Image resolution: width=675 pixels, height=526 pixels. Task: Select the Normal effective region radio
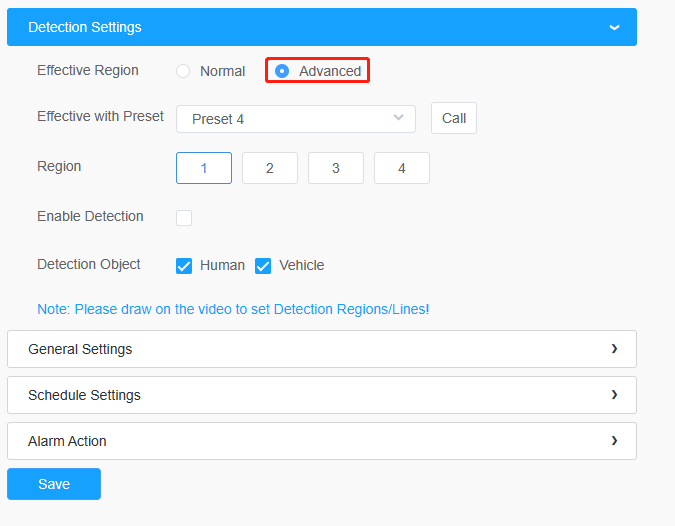(x=183, y=71)
